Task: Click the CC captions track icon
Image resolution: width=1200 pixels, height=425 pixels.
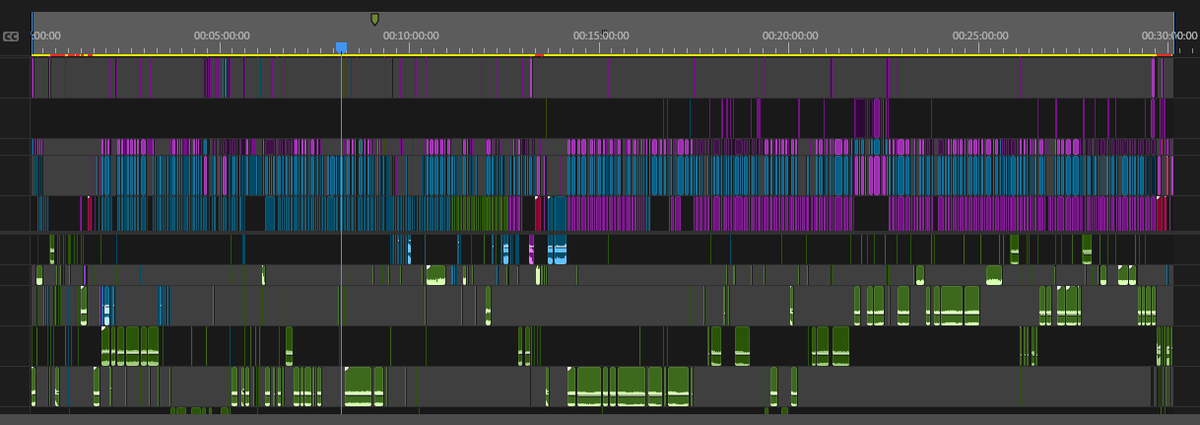Action: coord(11,36)
